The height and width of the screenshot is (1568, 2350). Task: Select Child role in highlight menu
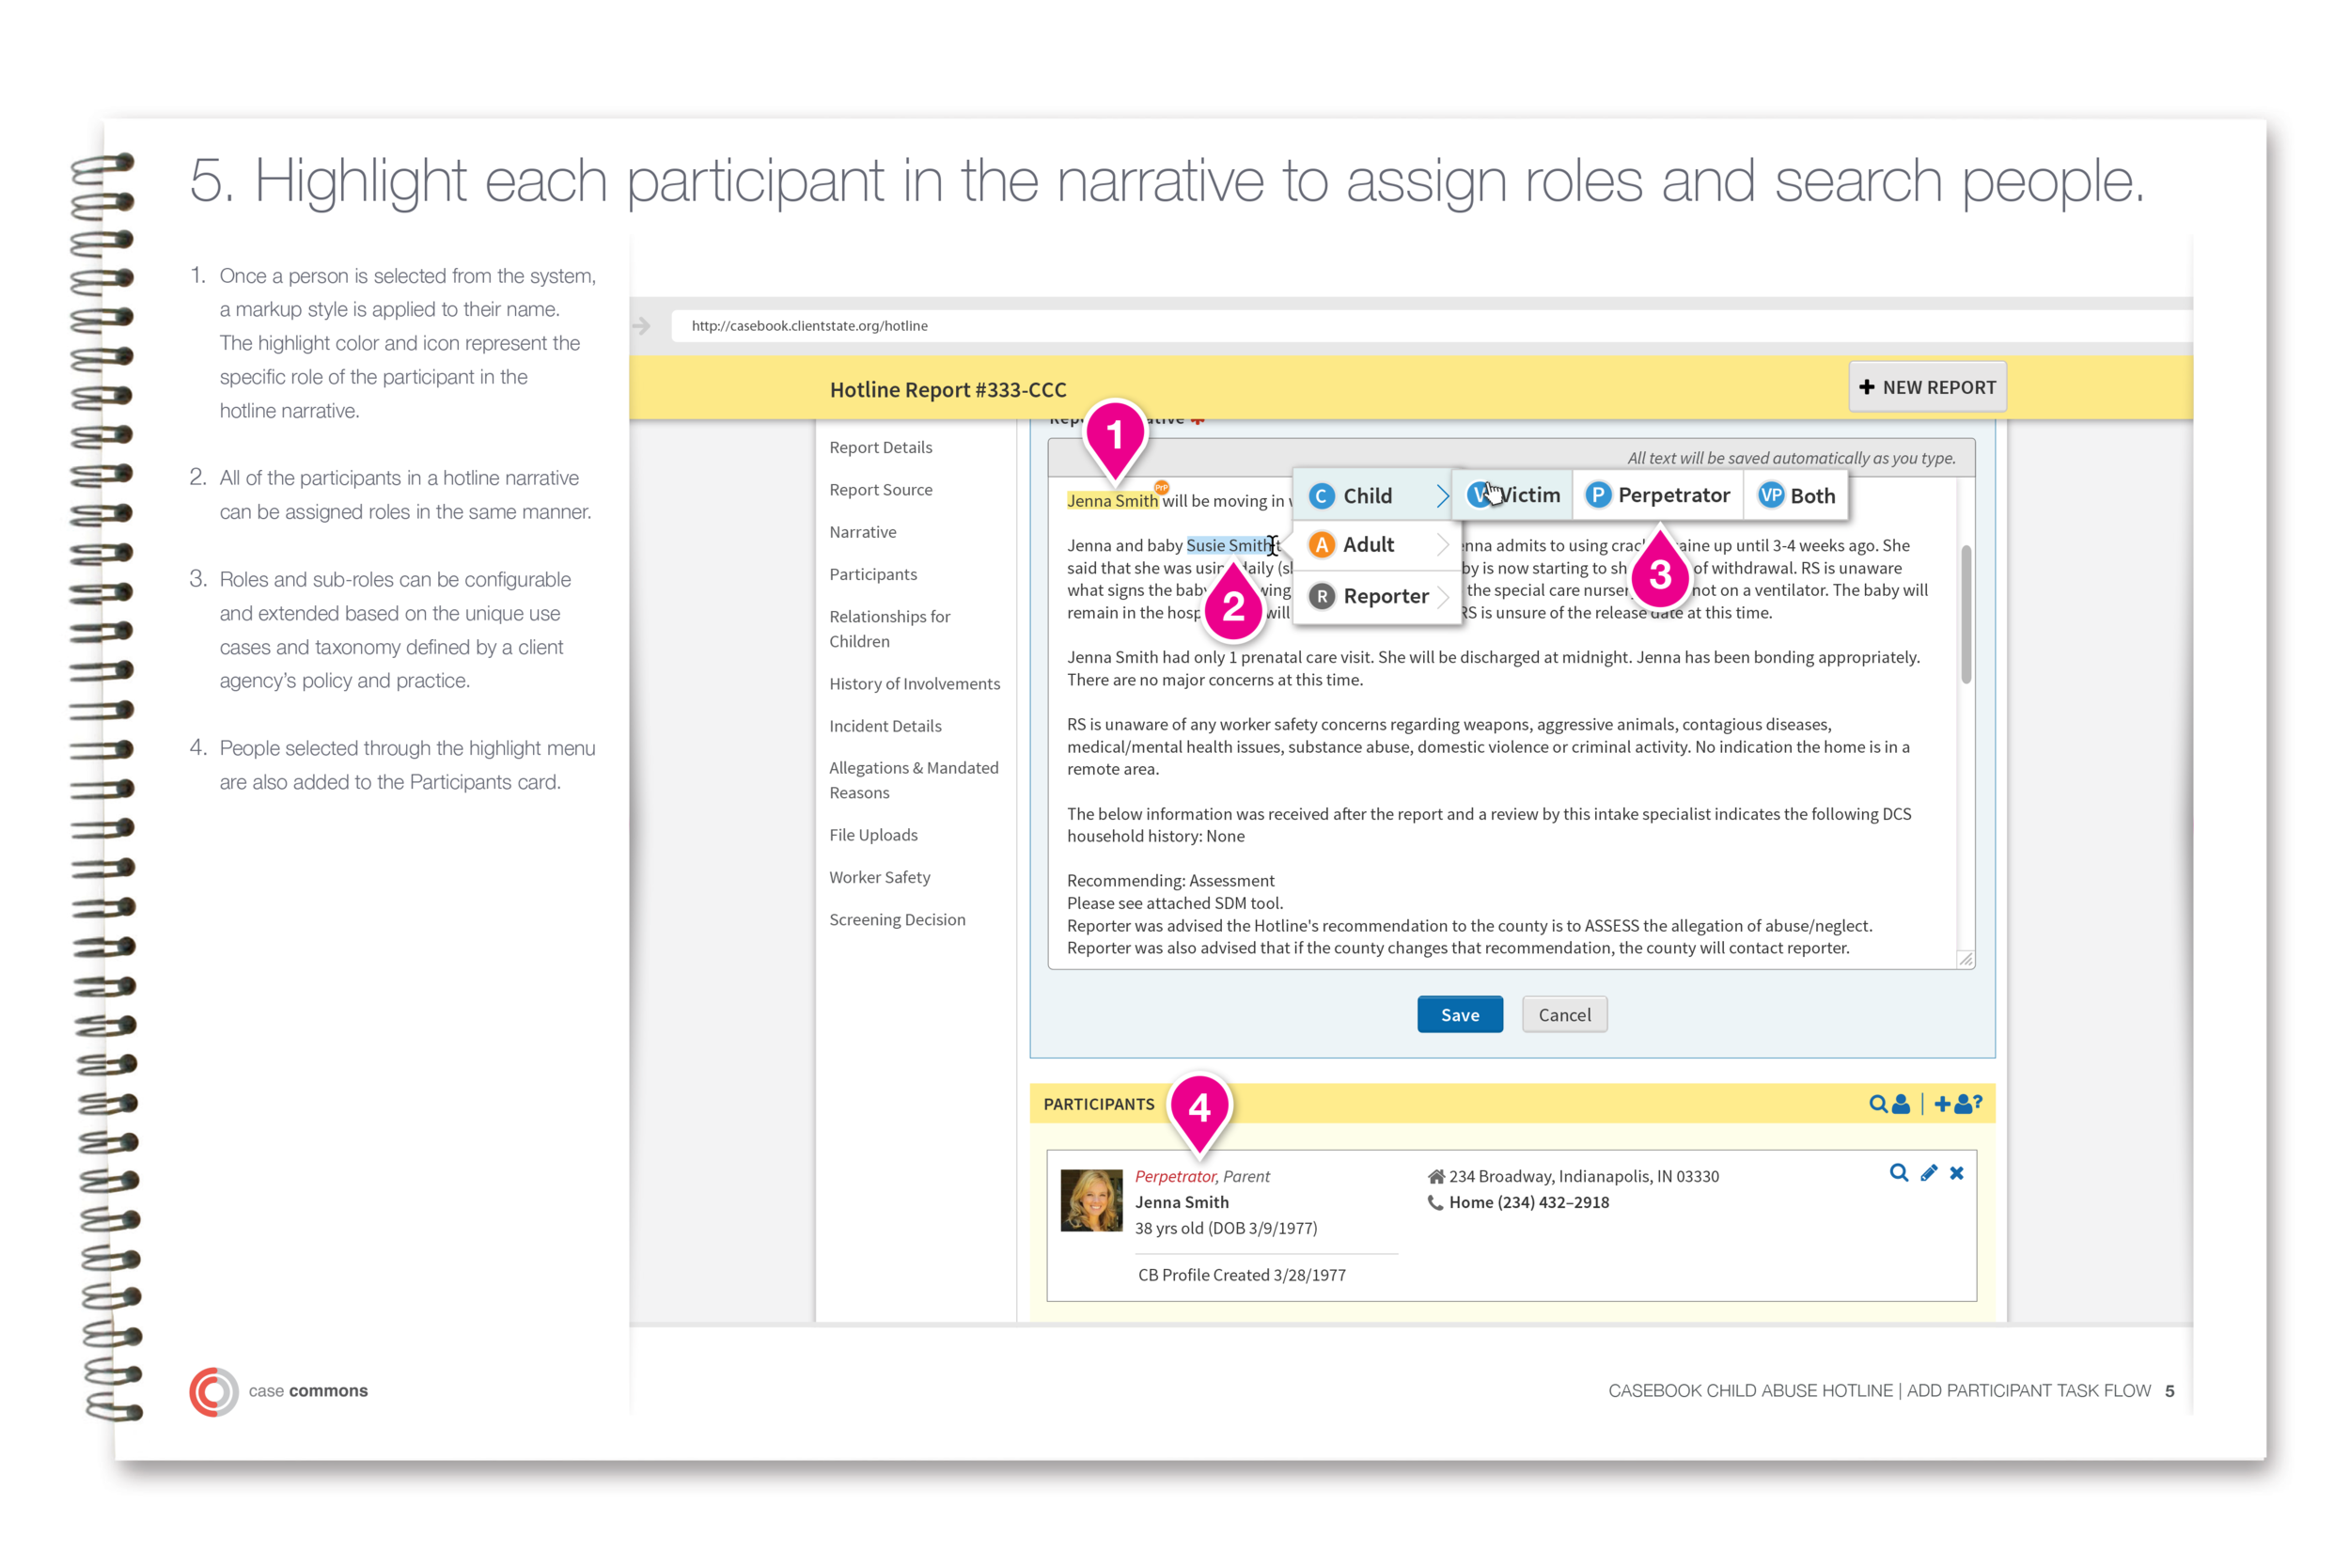point(1377,496)
